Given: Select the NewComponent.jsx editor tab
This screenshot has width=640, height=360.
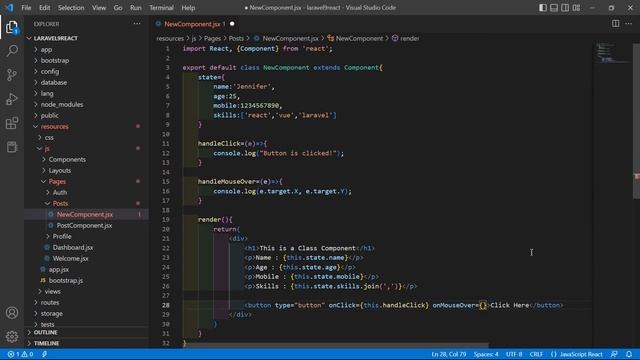Looking at the screenshot, I should (x=192, y=24).
